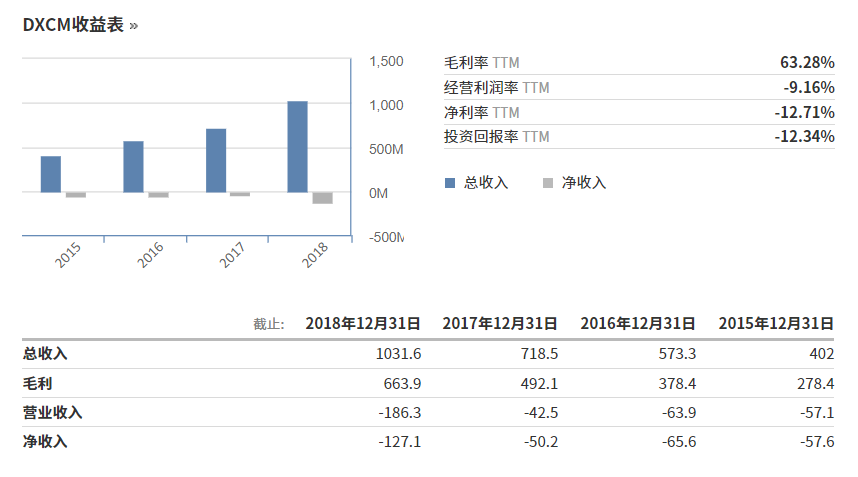This screenshot has height=477, width=858.
Task: Click the 378.4 gross profit cell
Action: (x=677, y=383)
